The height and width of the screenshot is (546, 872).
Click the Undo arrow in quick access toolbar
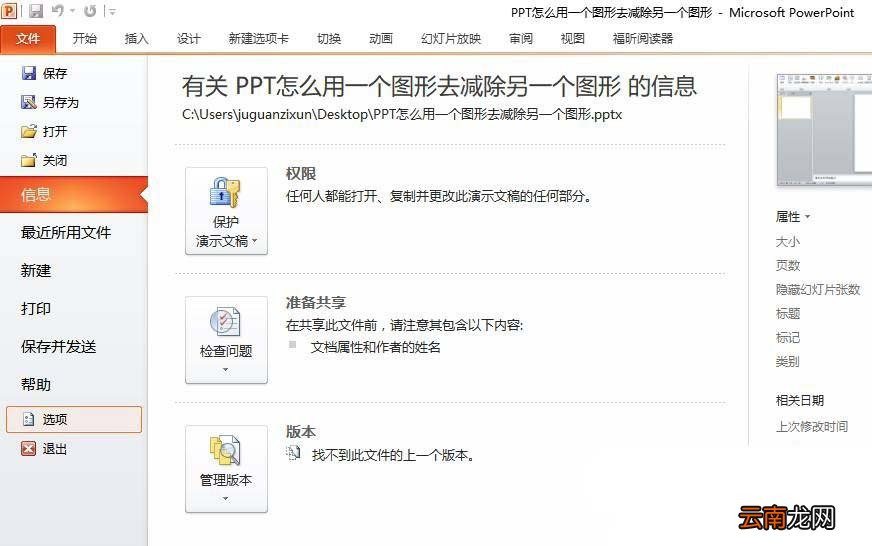58,10
